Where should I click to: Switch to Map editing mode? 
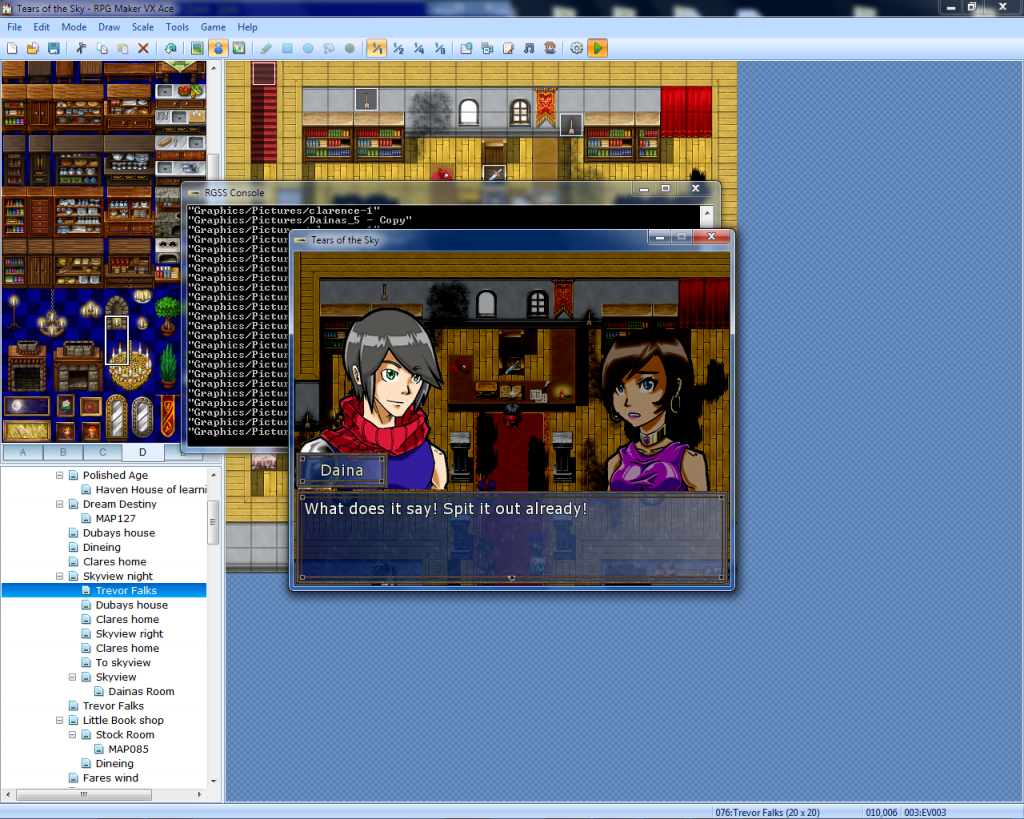pos(197,48)
